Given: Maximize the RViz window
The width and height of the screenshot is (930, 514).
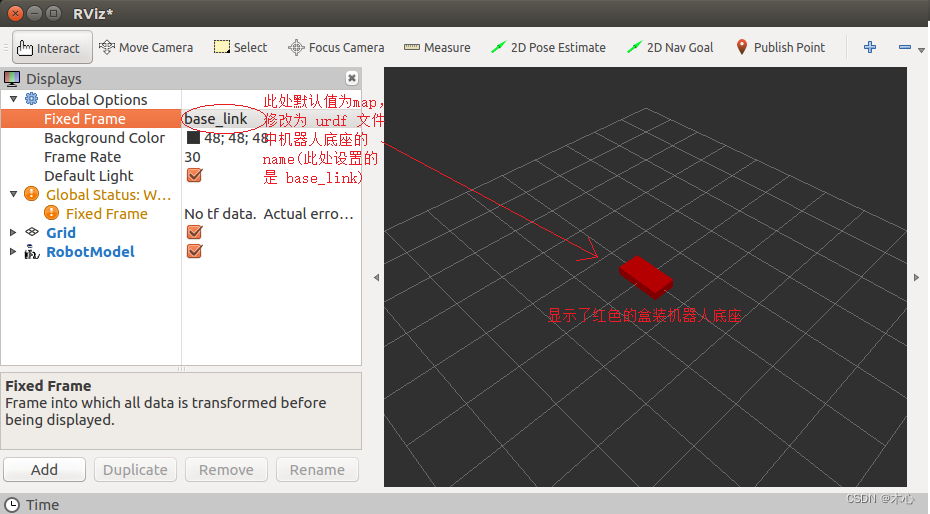Looking at the screenshot, I should coord(54,12).
